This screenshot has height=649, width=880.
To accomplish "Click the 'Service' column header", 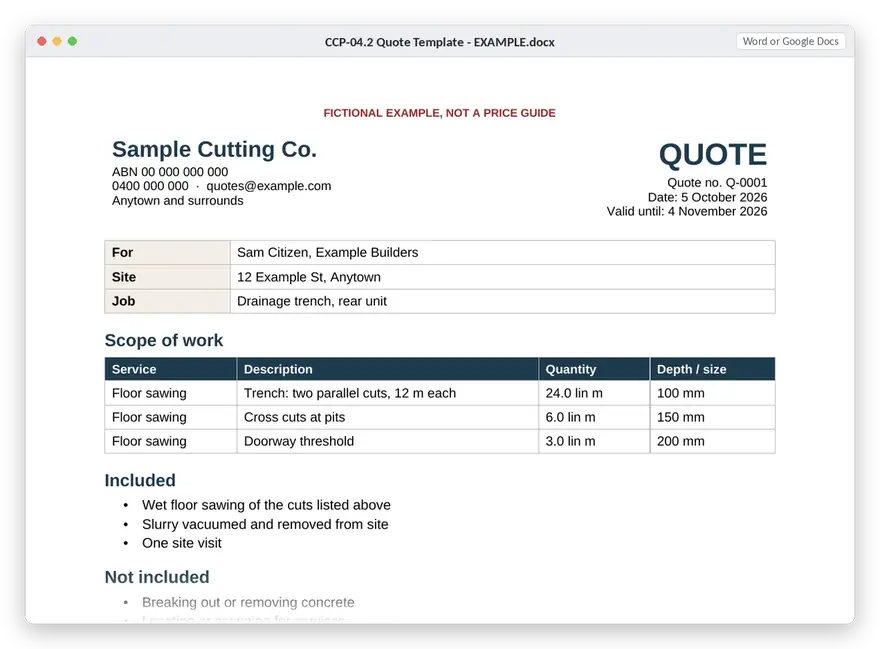I will 171,369.
